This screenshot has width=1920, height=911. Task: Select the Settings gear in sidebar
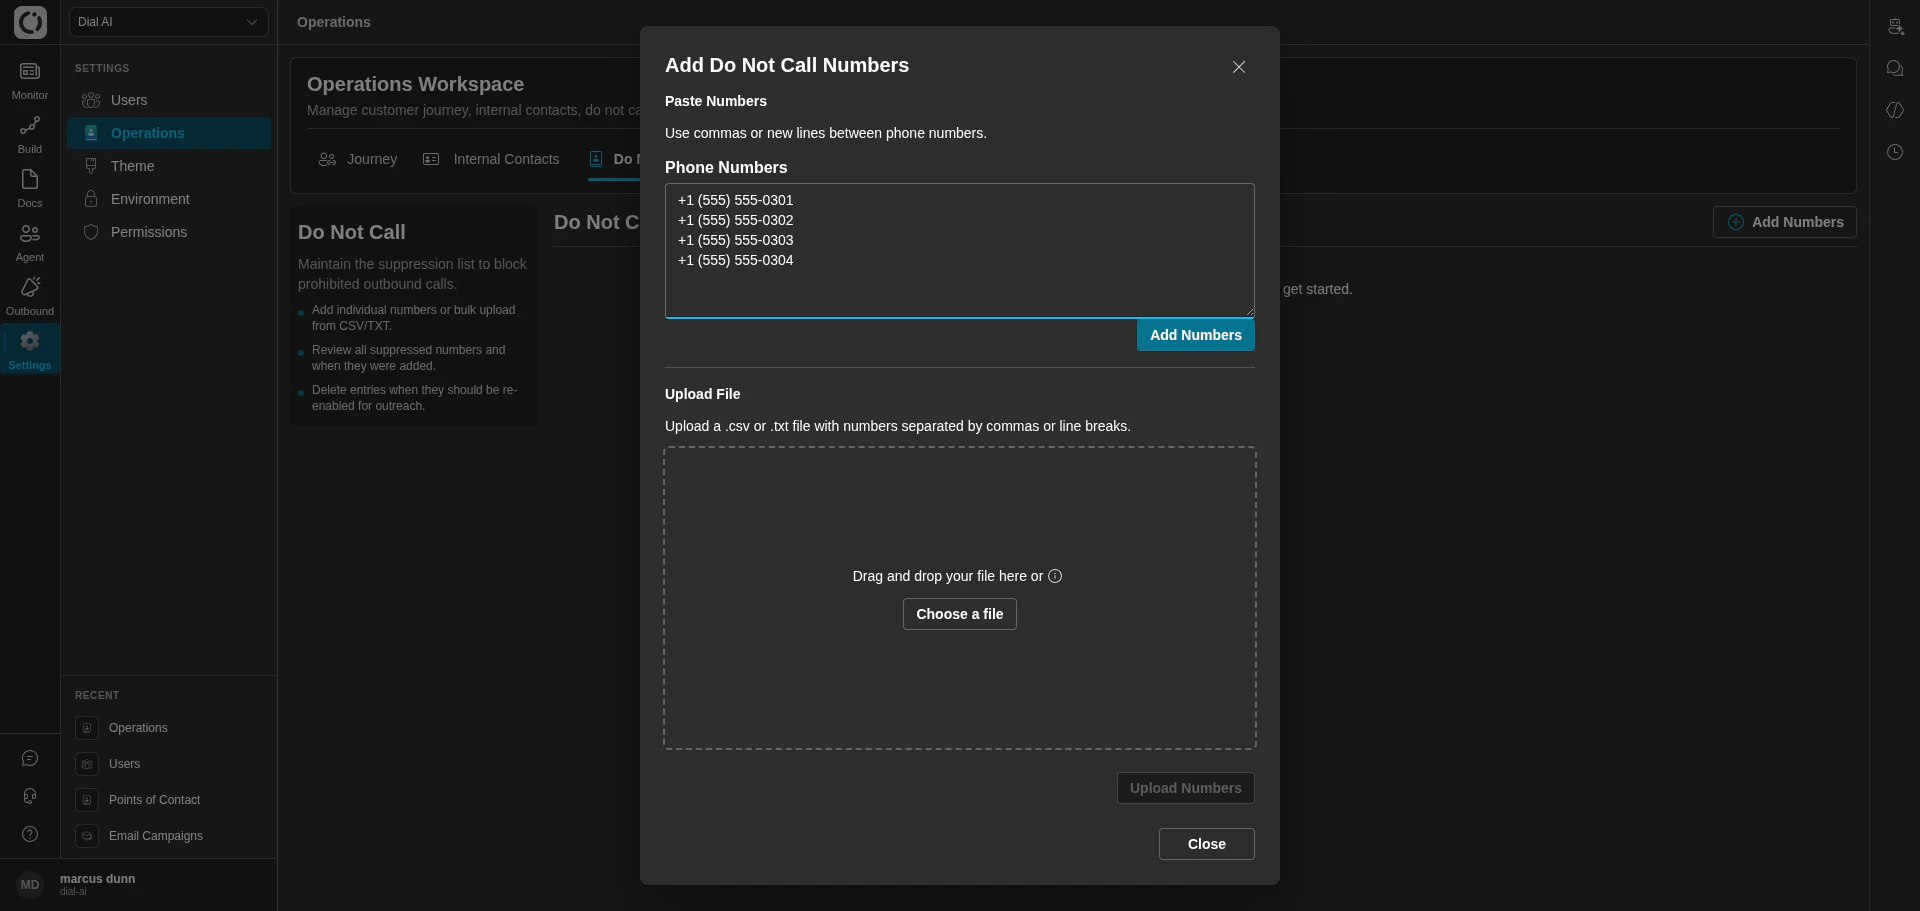tap(30, 341)
